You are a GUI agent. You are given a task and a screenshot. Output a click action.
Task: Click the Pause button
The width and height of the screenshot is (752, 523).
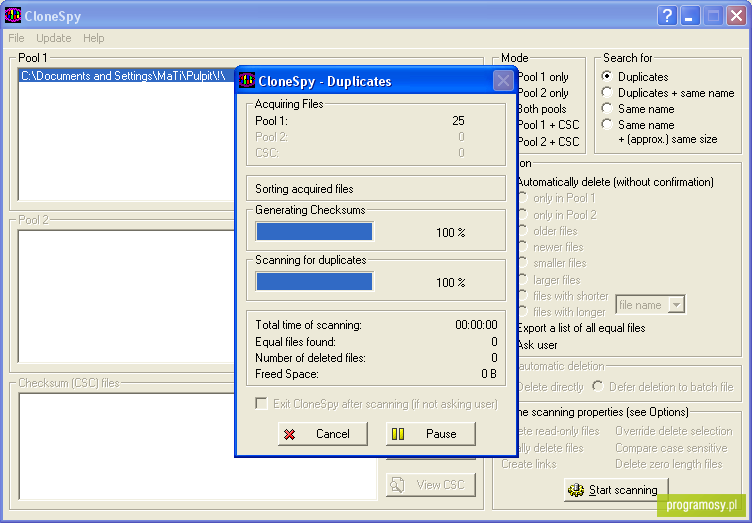click(431, 434)
